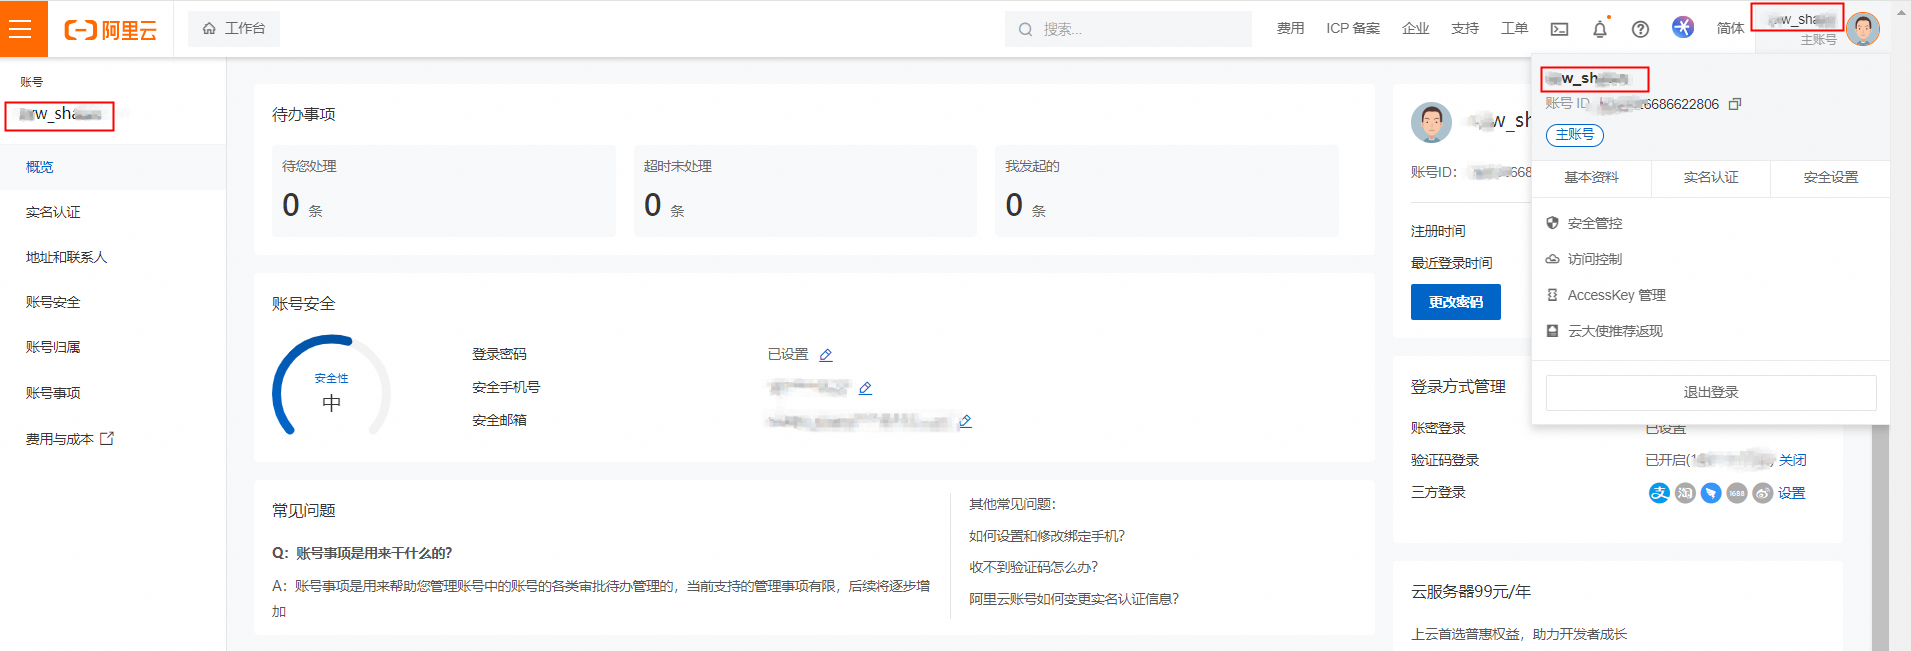Open 实名认证 tab in account dropdown
Image resolution: width=1911 pixels, height=651 pixels.
(x=1711, y=178)
